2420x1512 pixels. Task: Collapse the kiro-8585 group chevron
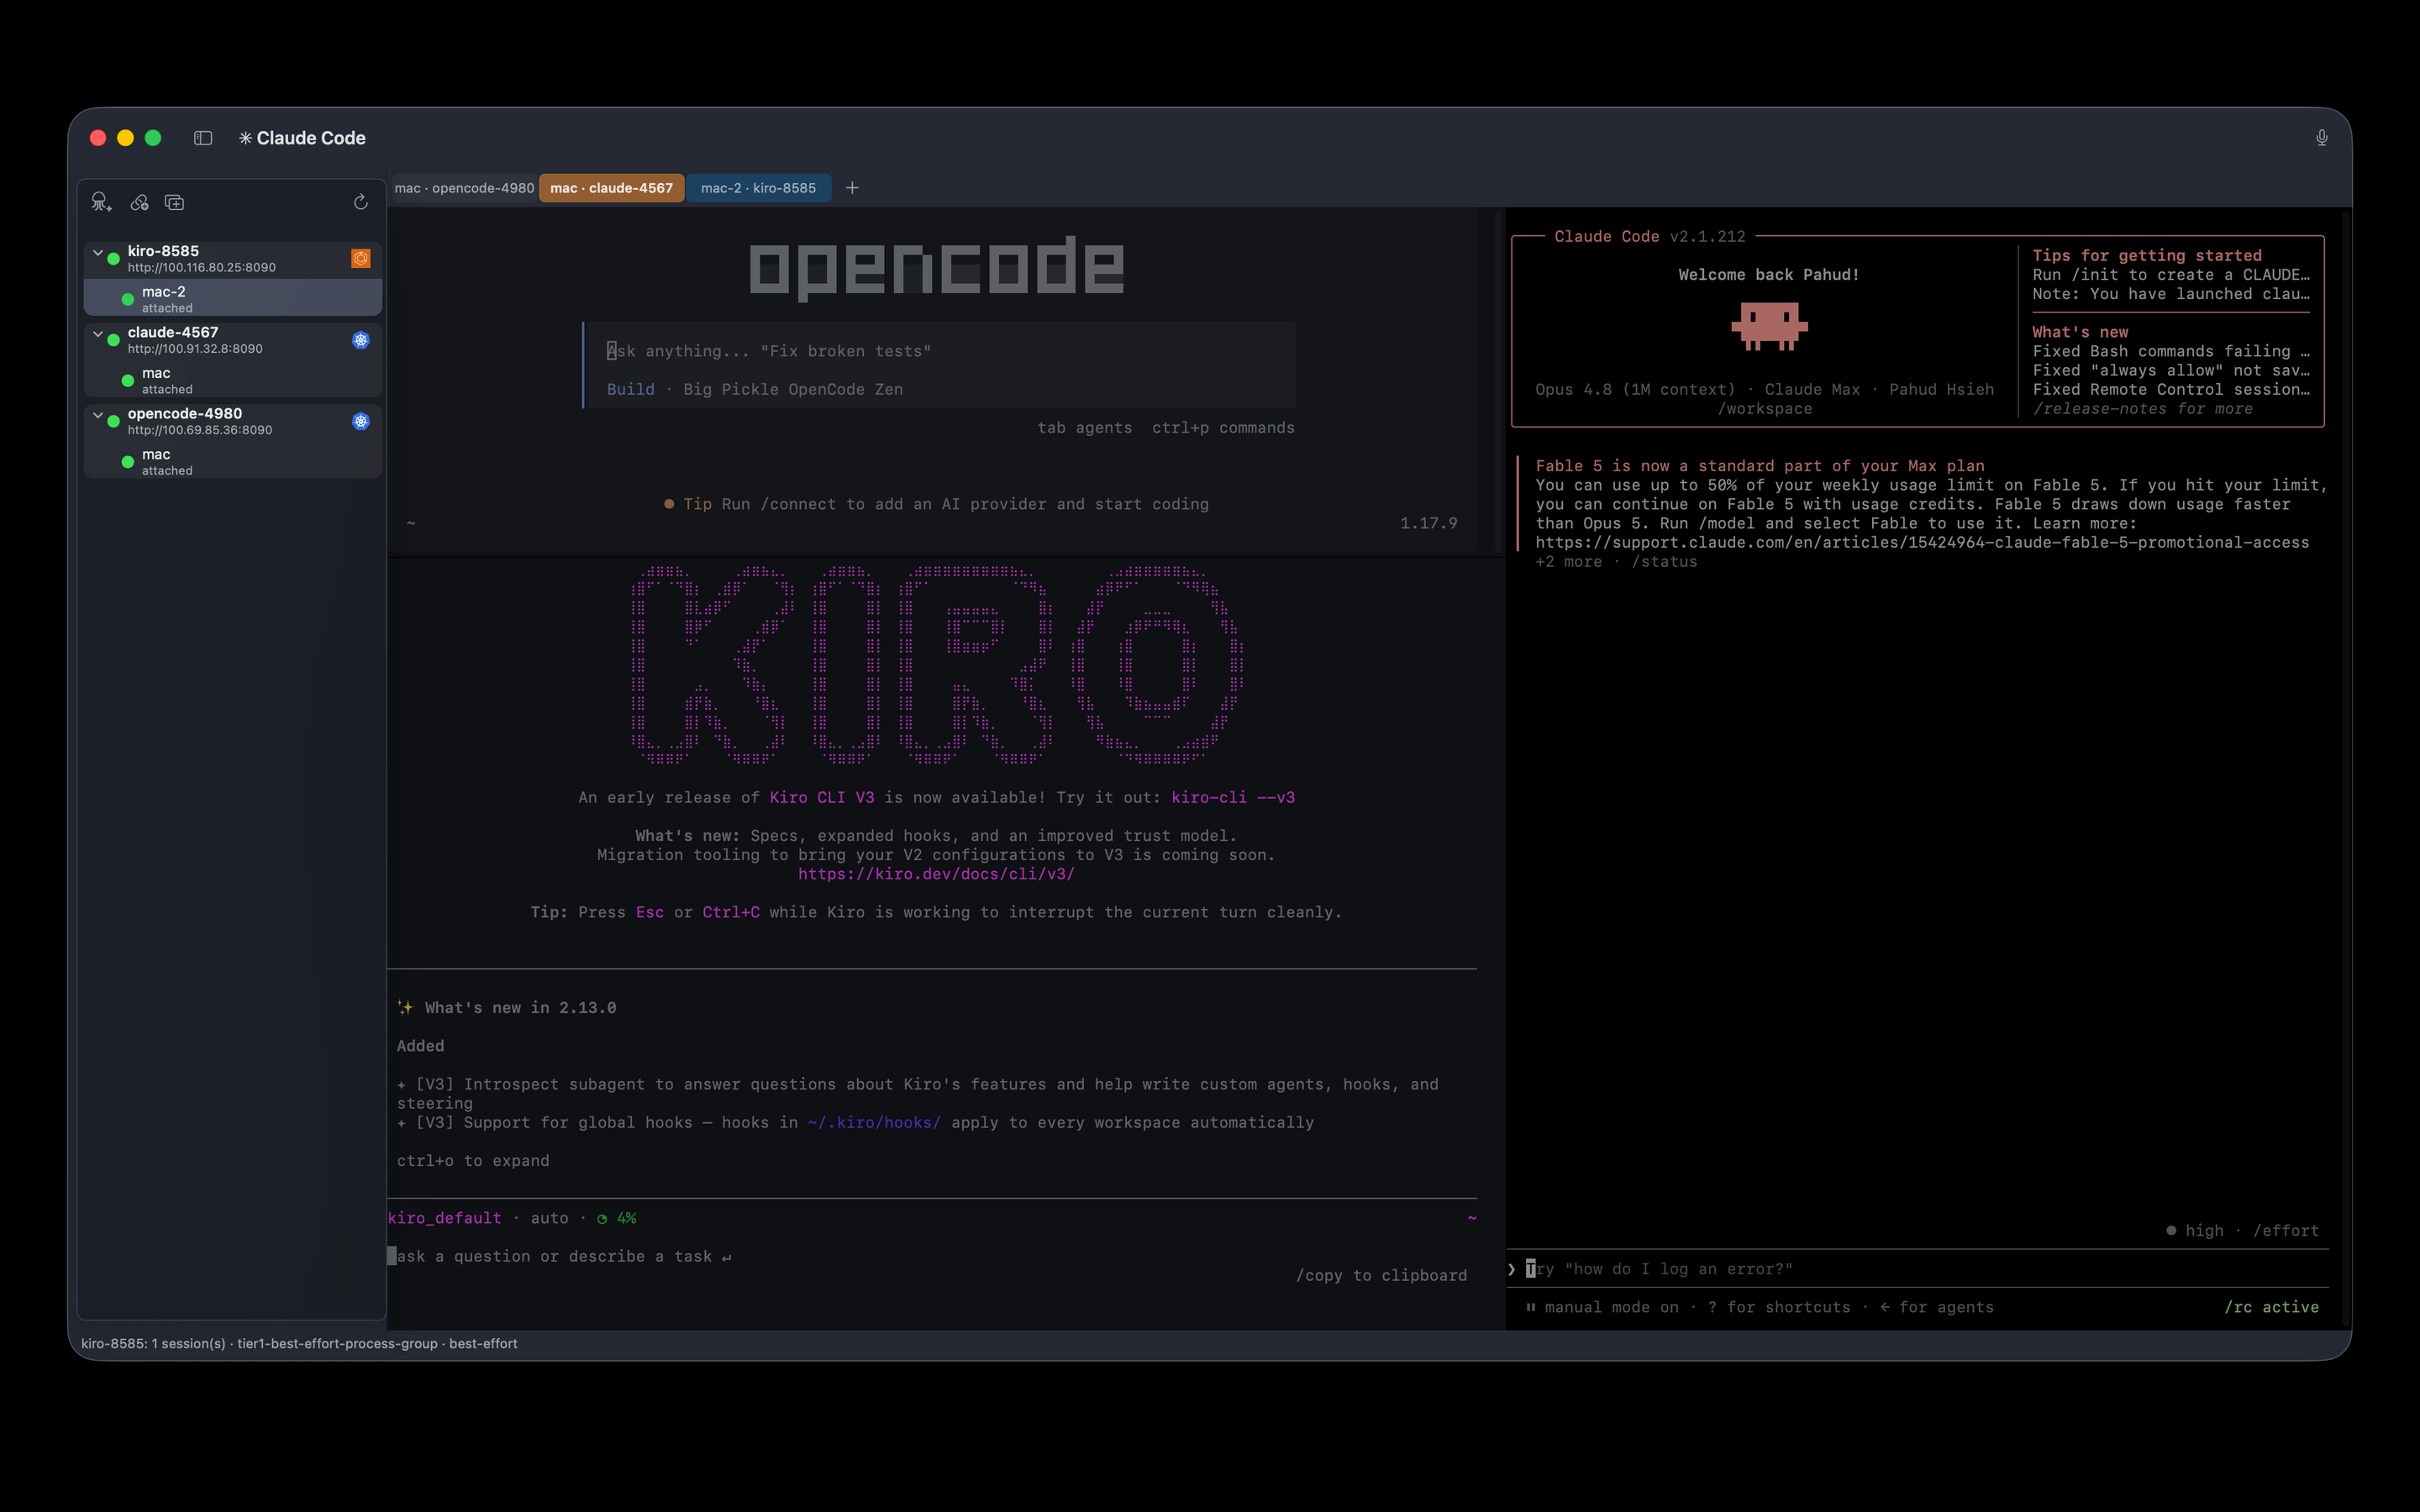click(98, 252)
